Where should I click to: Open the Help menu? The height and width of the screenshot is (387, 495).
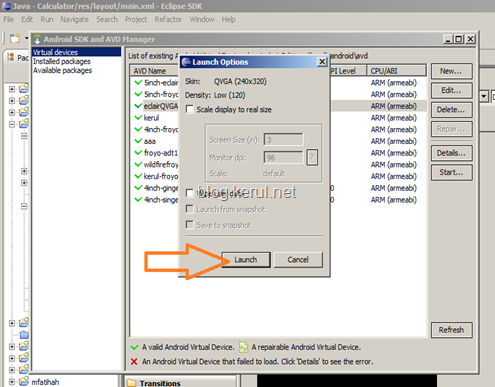point(228,19)
